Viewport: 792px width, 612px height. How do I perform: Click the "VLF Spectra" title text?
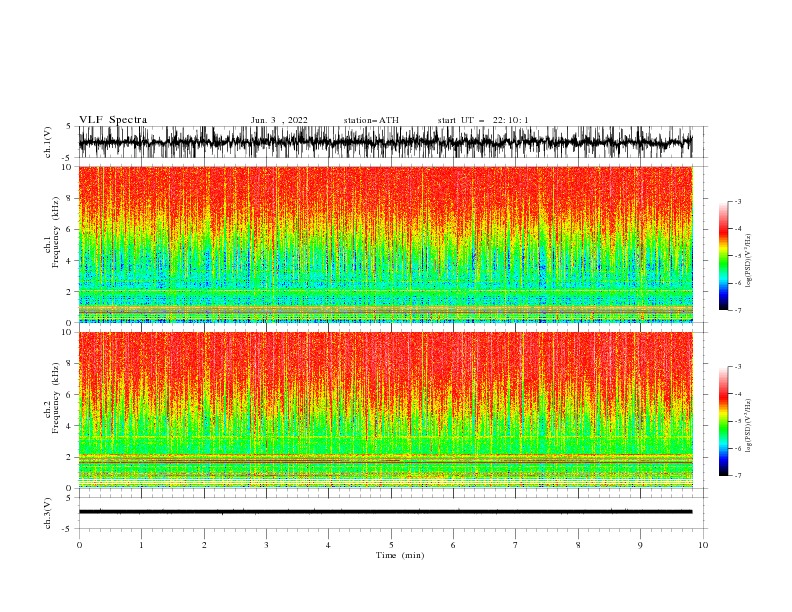pos(113,120)
